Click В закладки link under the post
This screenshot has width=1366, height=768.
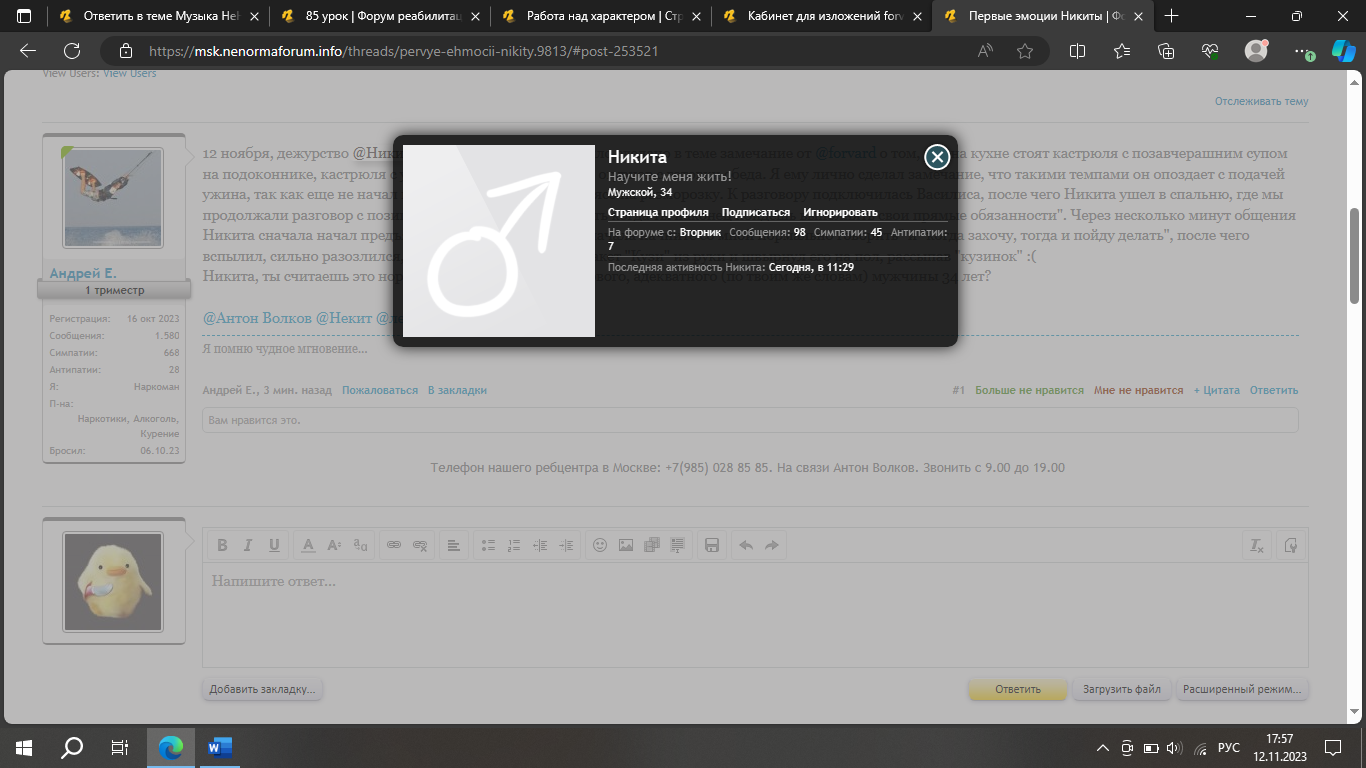[457, 390]
